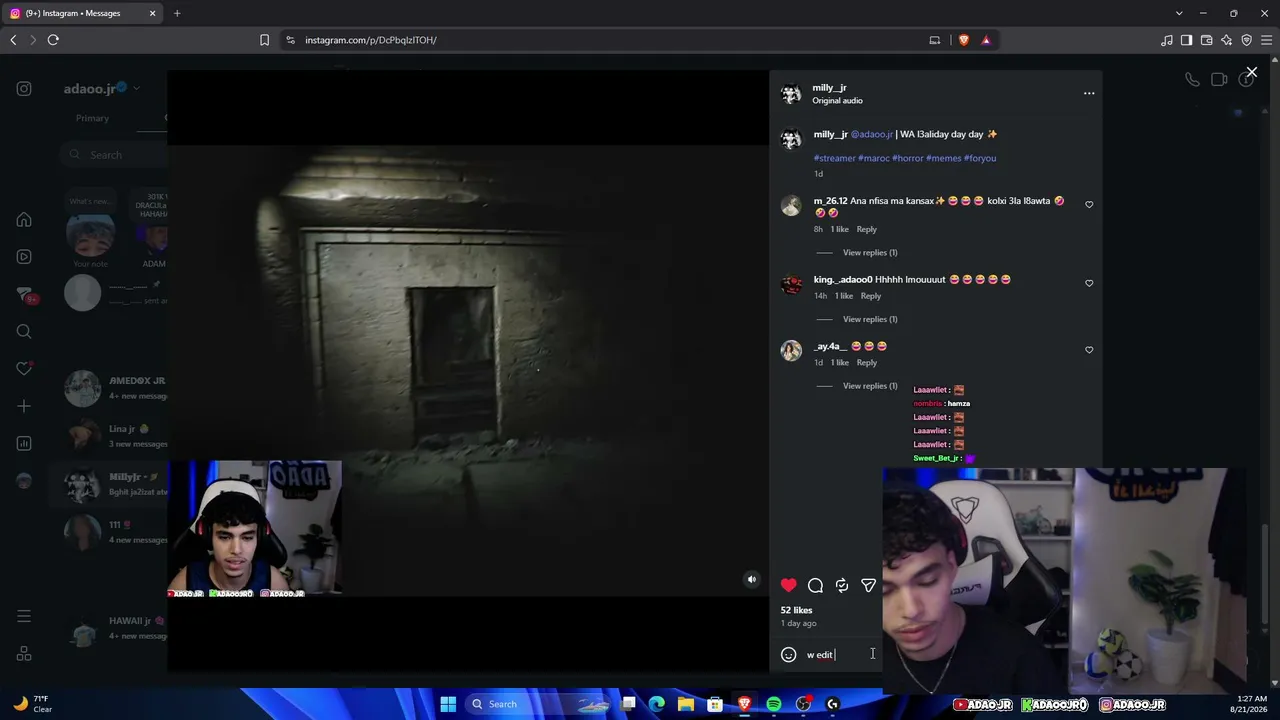Open the Dashboard chart icon in sidebar
This screenshot has height=720, width=1280.
[24, 443]
